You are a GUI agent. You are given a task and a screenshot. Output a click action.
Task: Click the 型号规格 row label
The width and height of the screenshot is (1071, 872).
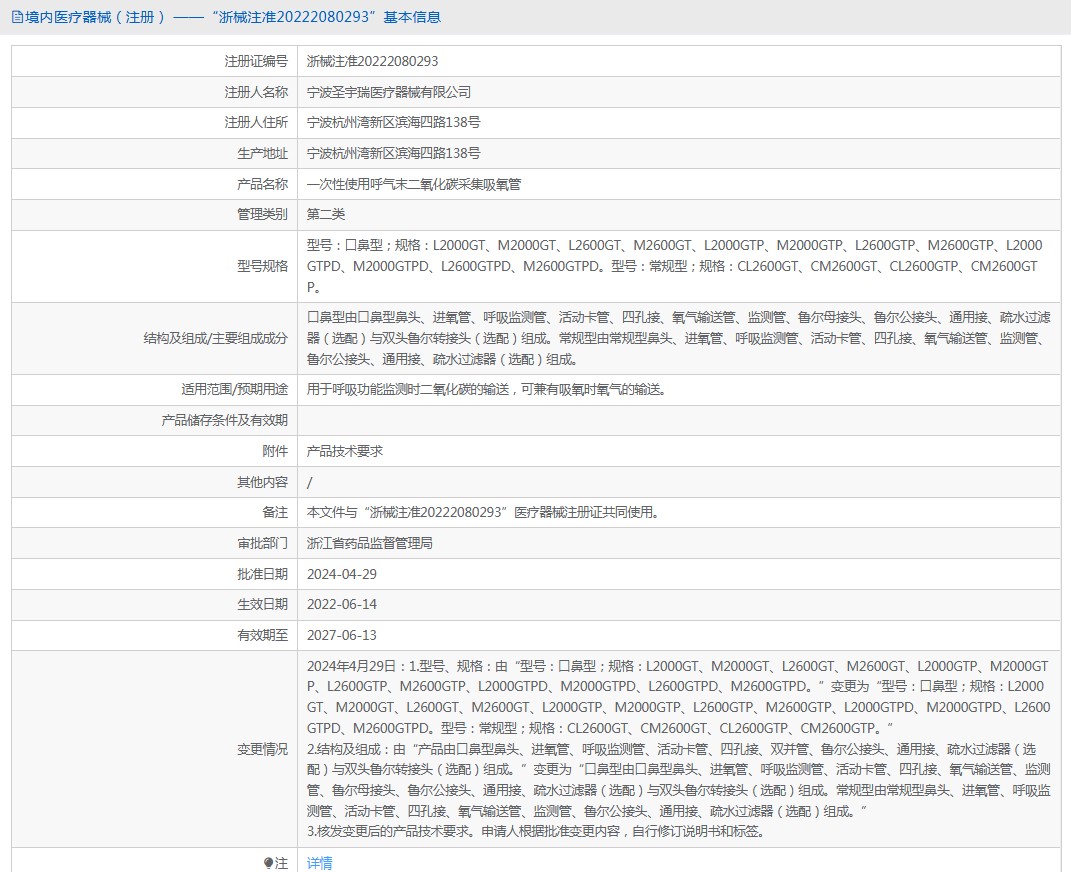[x=262, y=266]
